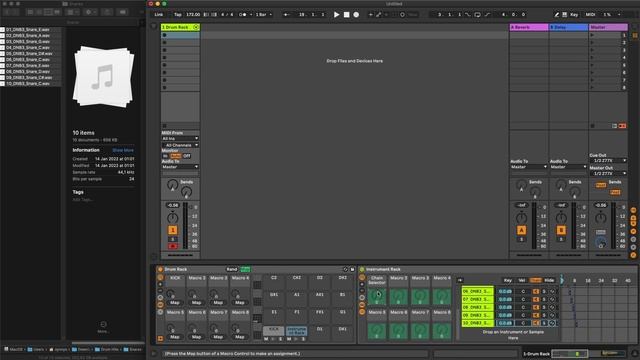Click Map button under KICK macro
Screen dimensions: 640x360
[175, 303]
